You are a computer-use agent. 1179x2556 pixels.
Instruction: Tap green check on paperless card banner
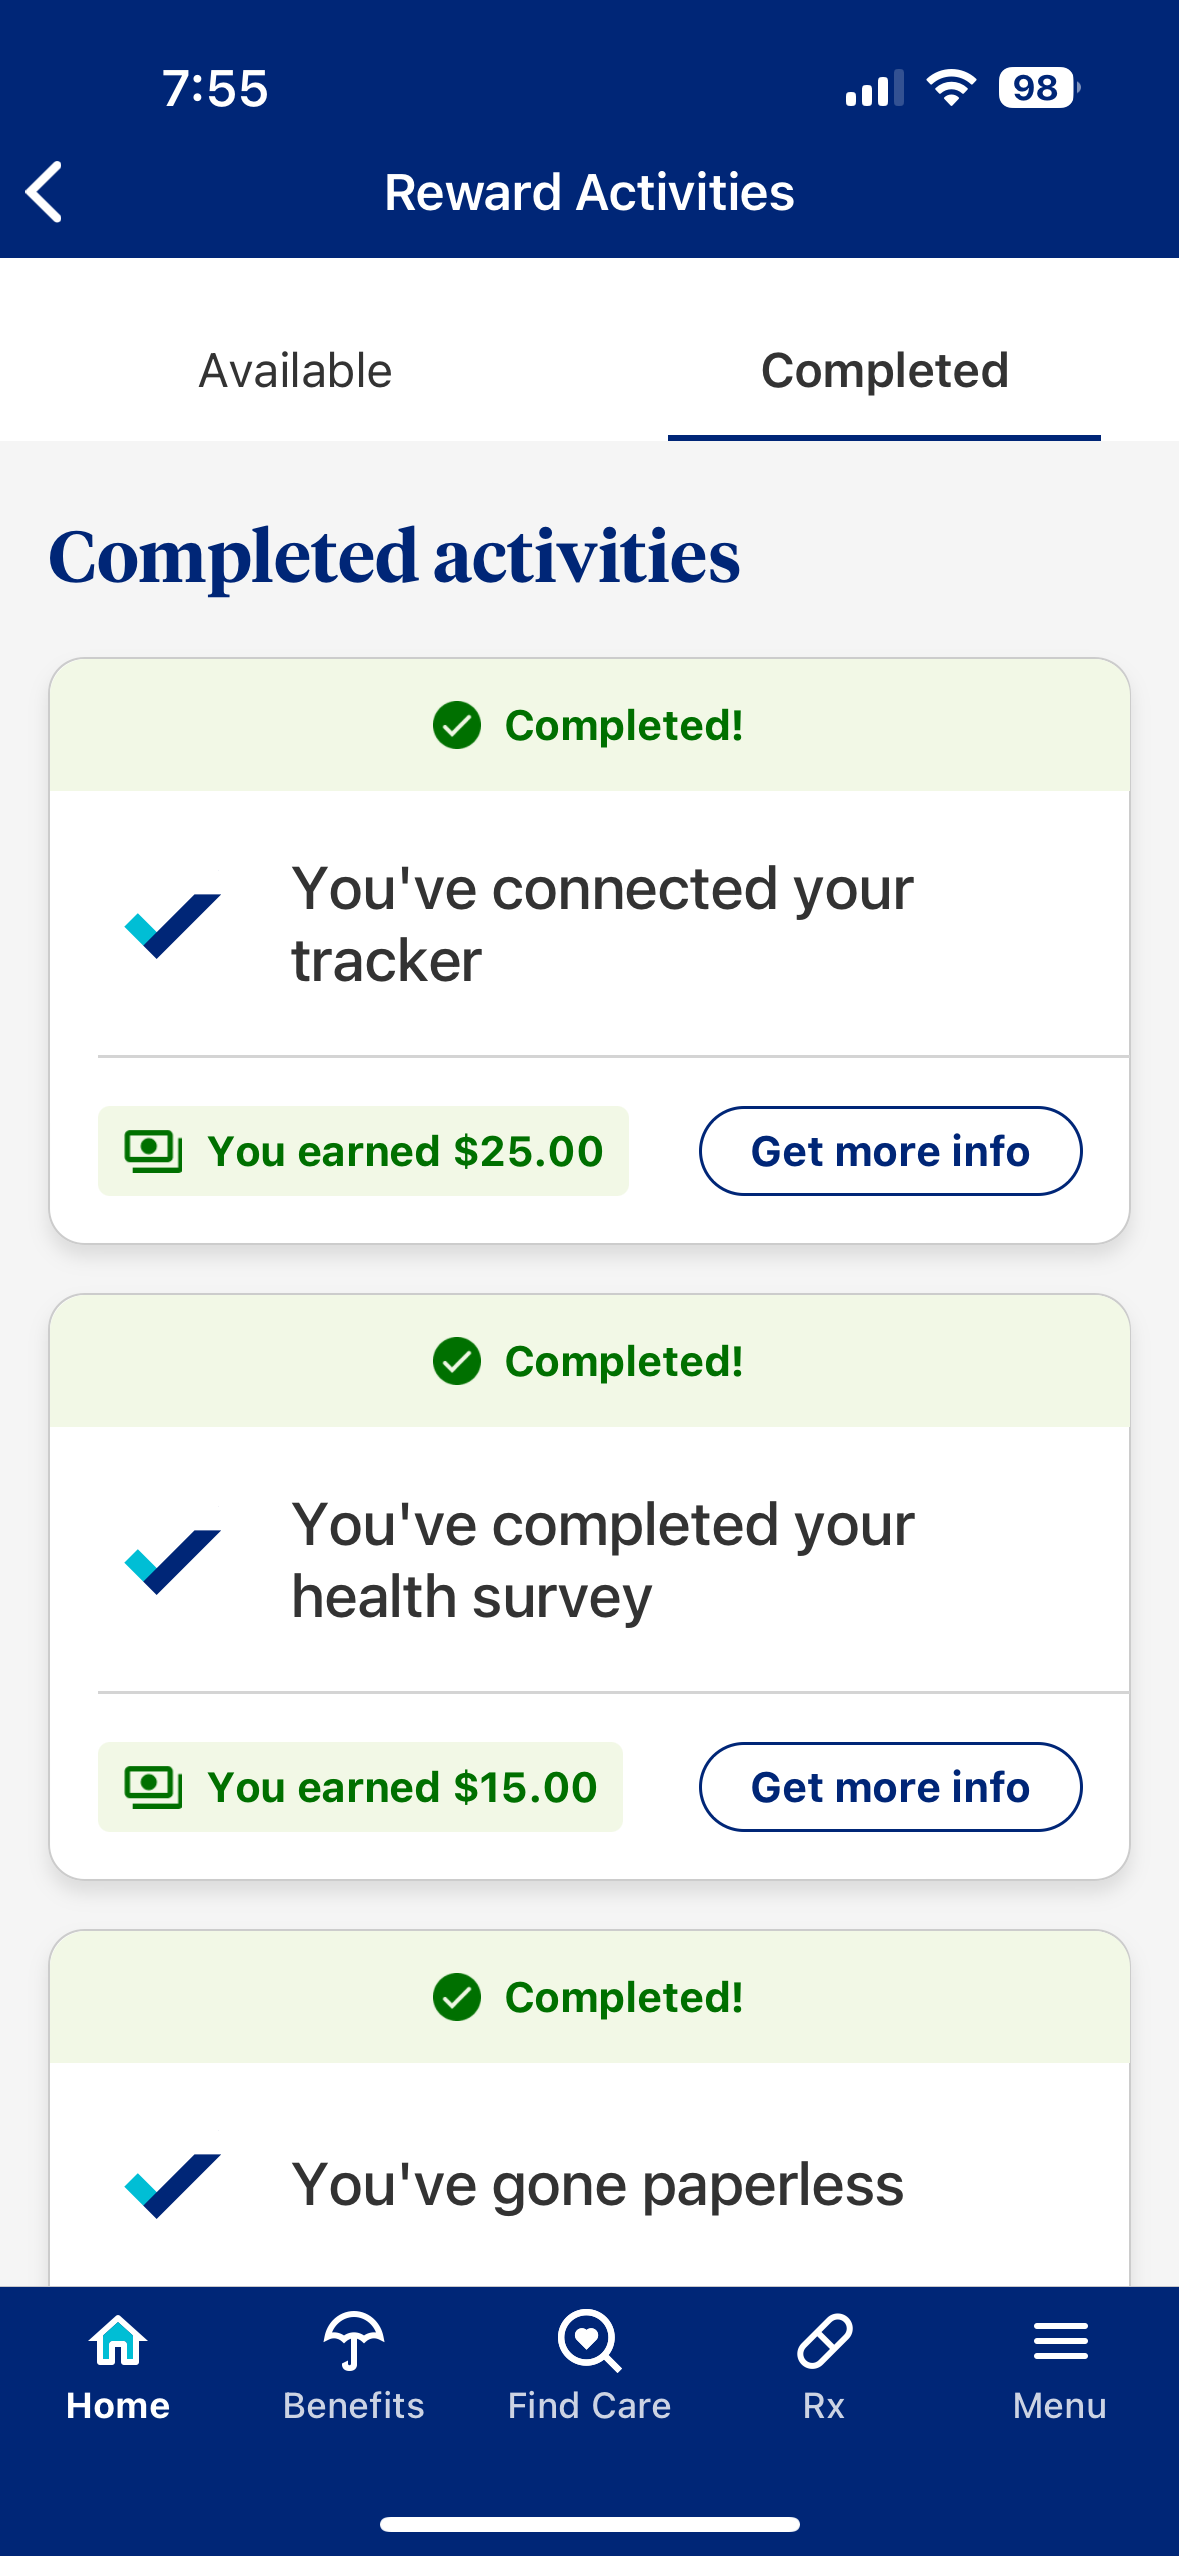pyautogui.click(x=457, y=1997)
